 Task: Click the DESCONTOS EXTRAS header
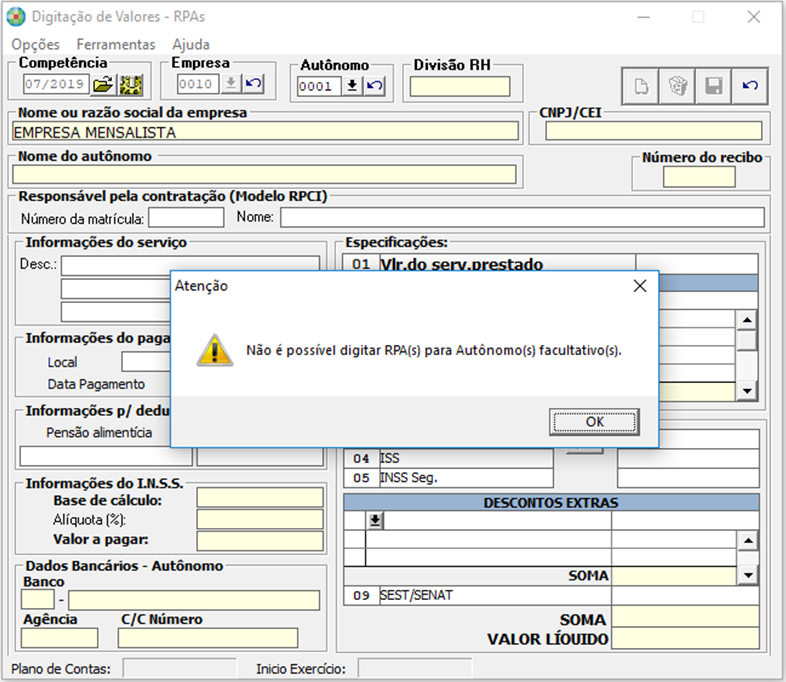(551, 503)
